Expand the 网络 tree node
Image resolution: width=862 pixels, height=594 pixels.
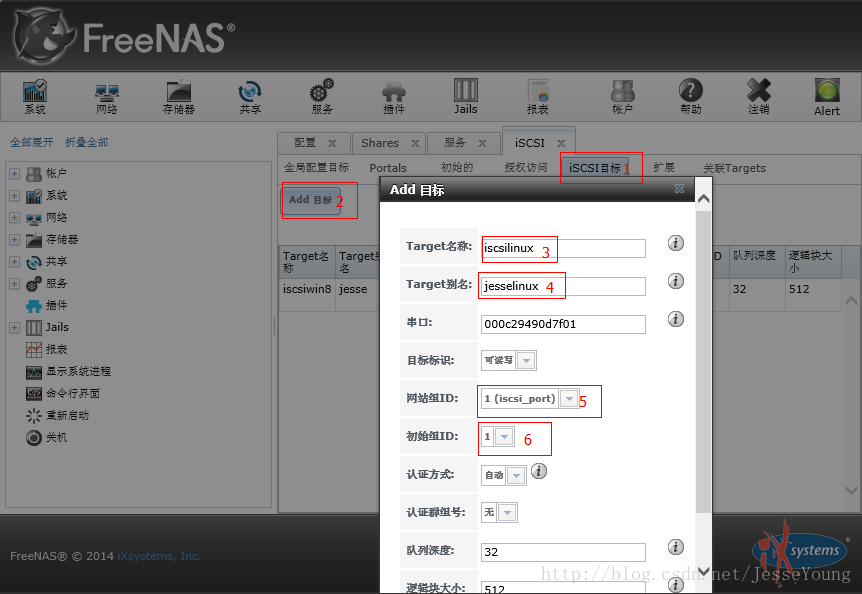[x=14, y=218]
